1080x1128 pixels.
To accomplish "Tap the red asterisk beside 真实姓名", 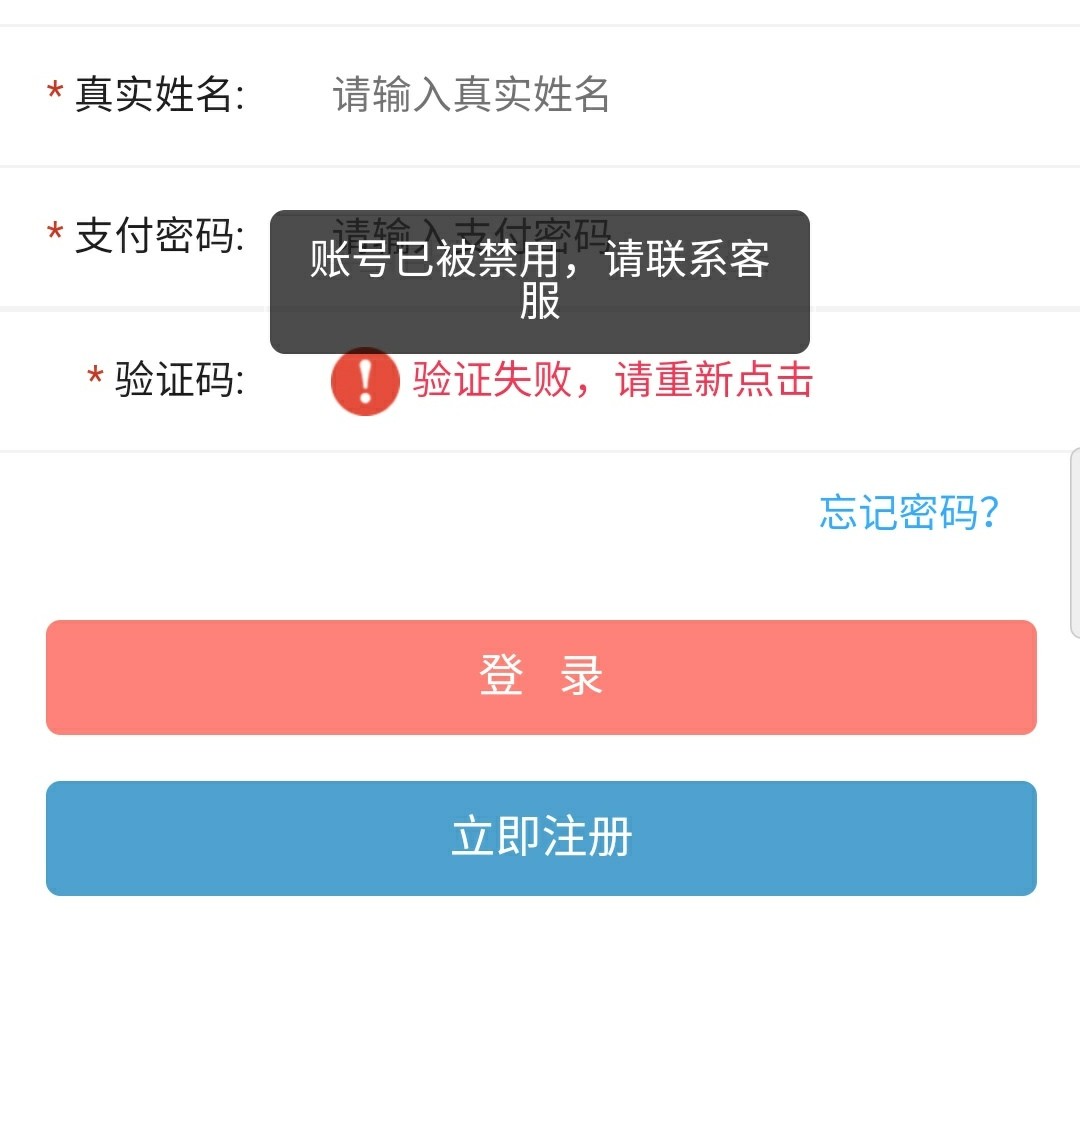I will (55, 94).
